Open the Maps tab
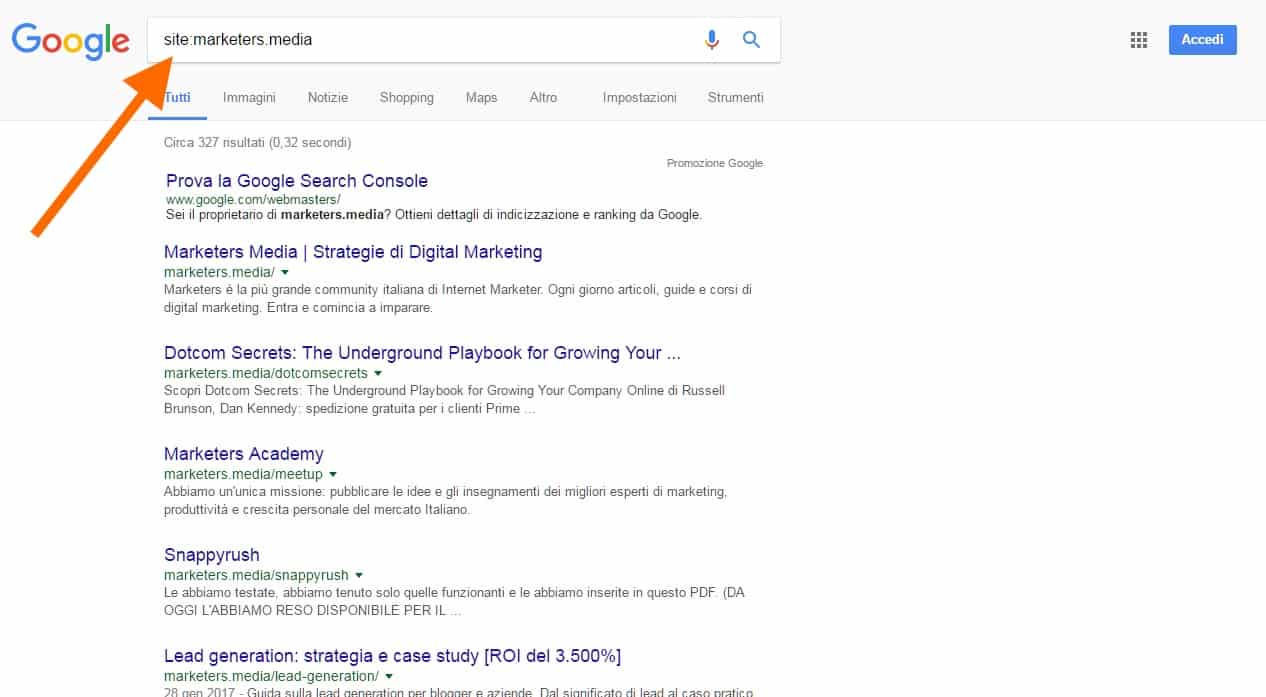 [481, 97]
